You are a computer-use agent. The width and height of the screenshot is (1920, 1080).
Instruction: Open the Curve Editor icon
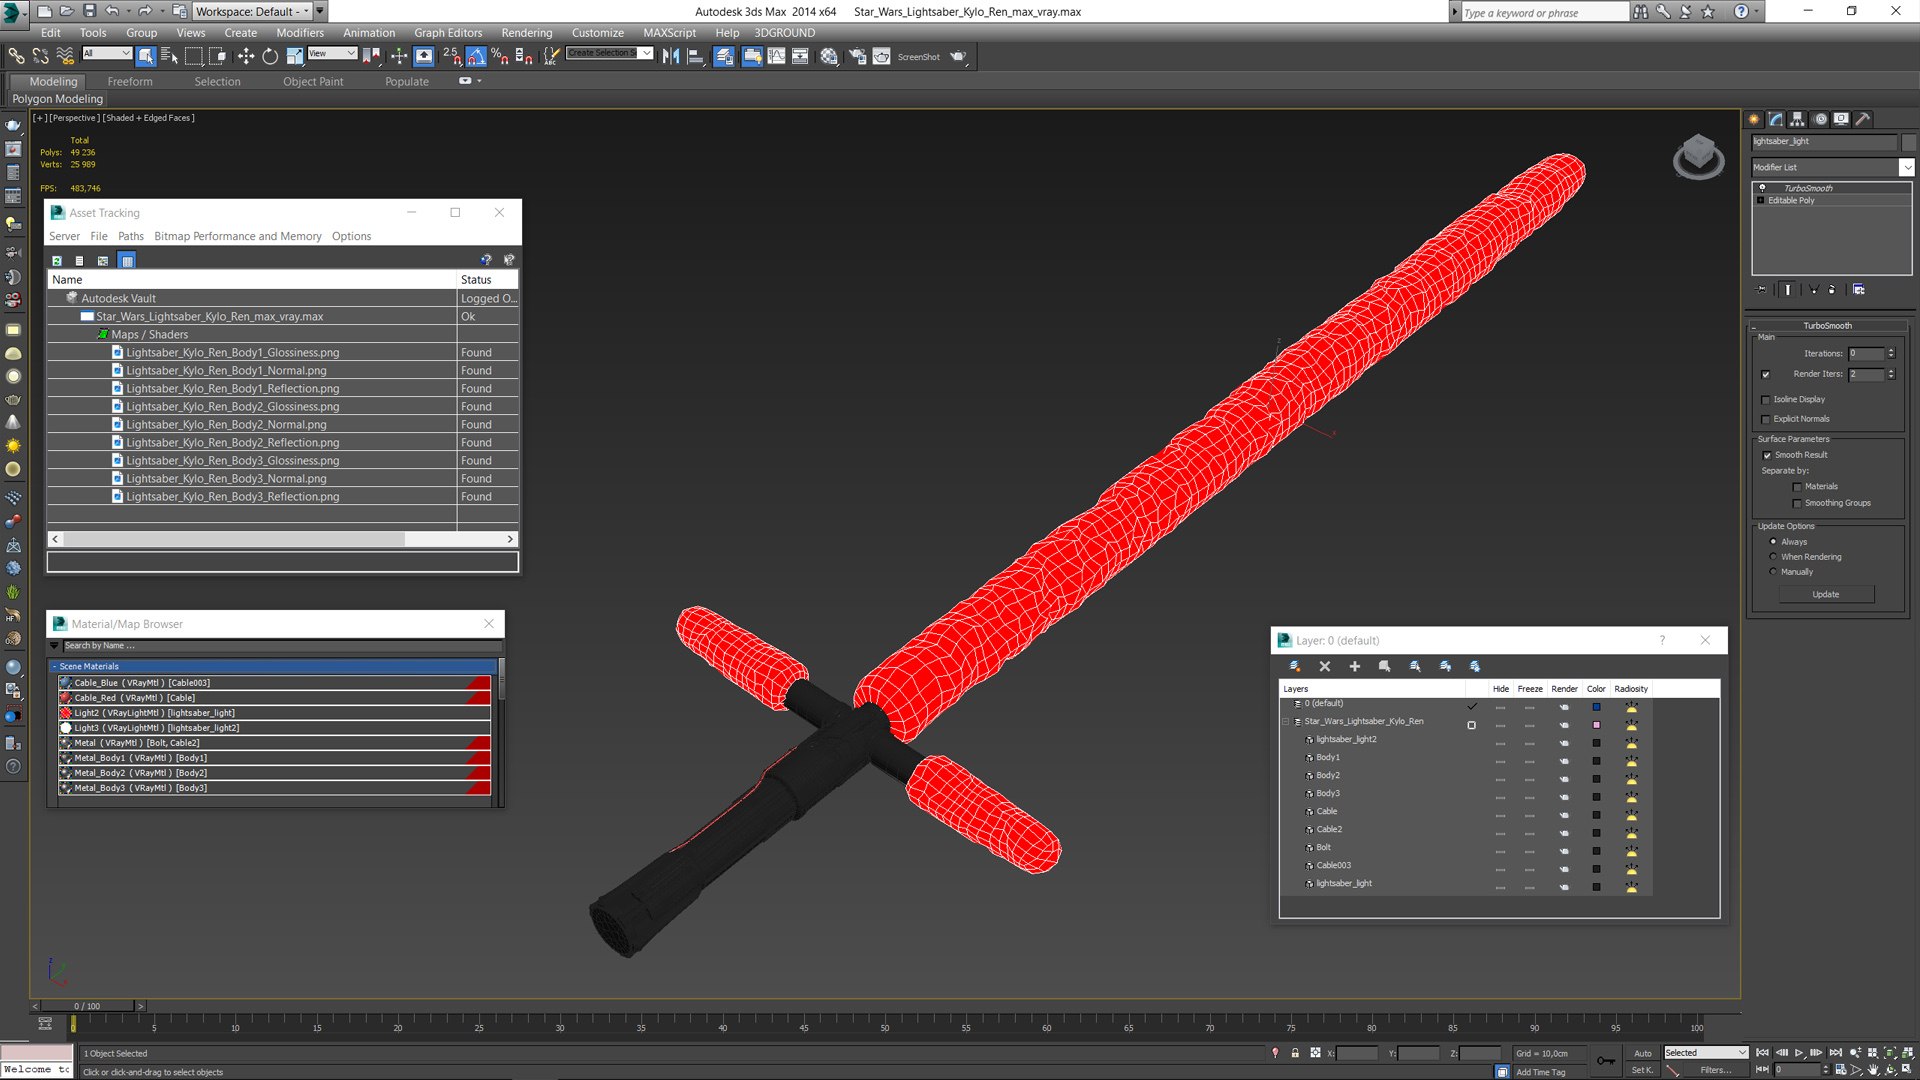(x=776, y=56)
